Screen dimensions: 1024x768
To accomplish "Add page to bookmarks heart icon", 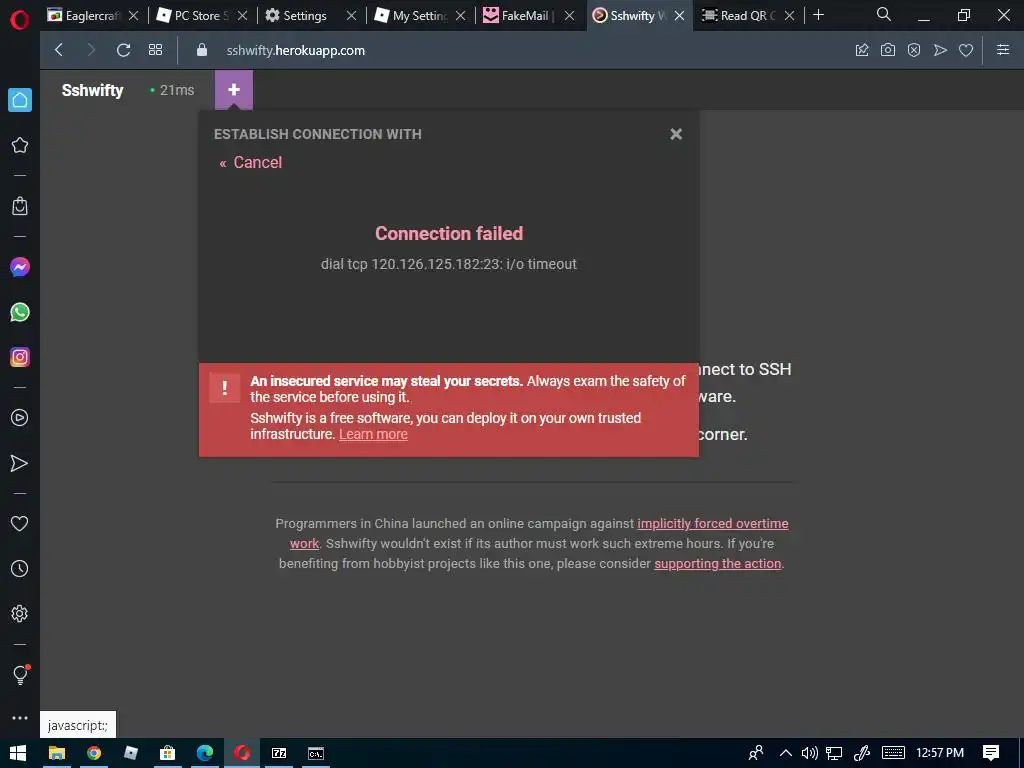I will click(x=966, y=50).
